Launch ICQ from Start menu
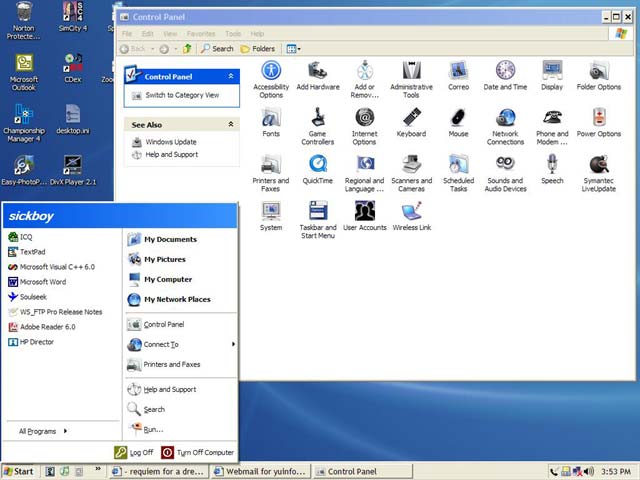640x480 pixels. (x=63, y=237)
